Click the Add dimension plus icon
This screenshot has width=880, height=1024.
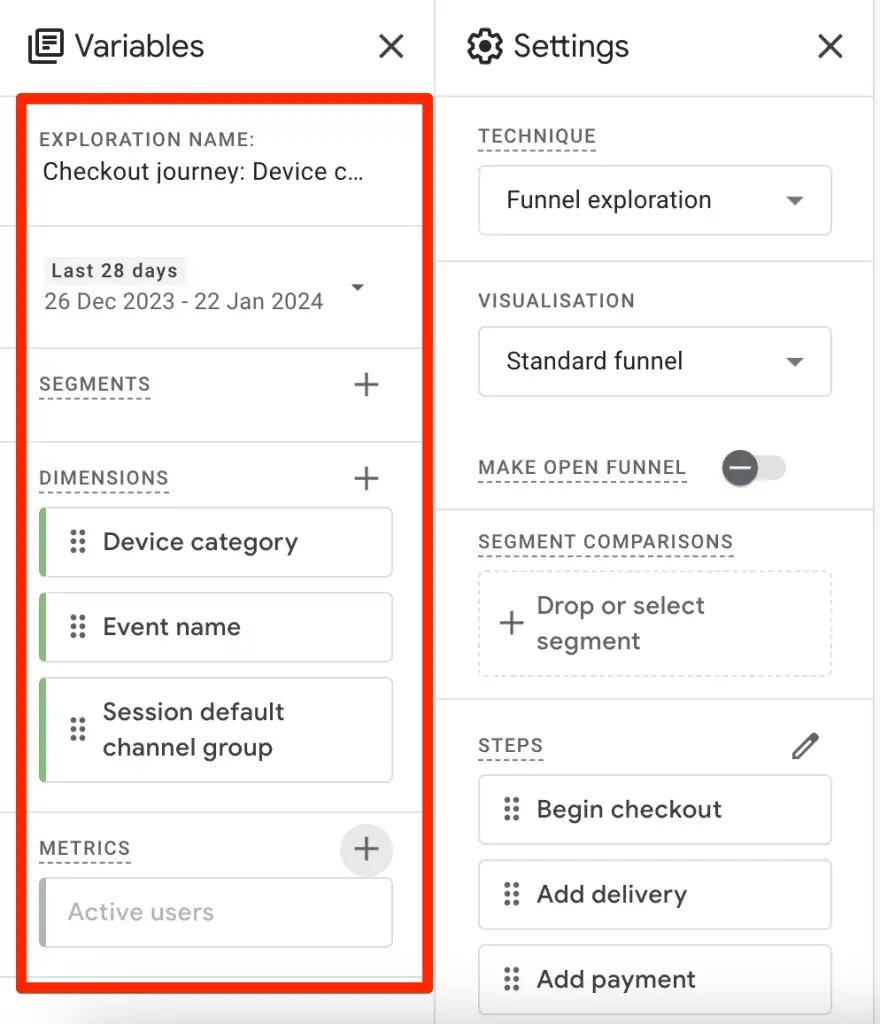click(x=366, y=478)
